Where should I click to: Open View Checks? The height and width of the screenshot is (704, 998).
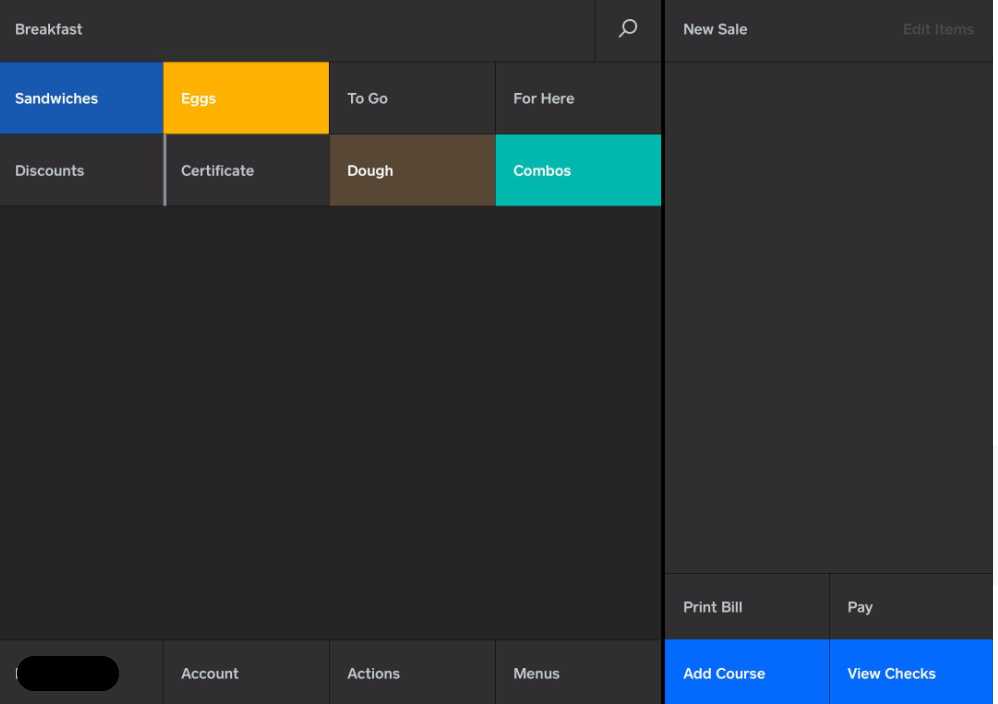coord(911,673)
